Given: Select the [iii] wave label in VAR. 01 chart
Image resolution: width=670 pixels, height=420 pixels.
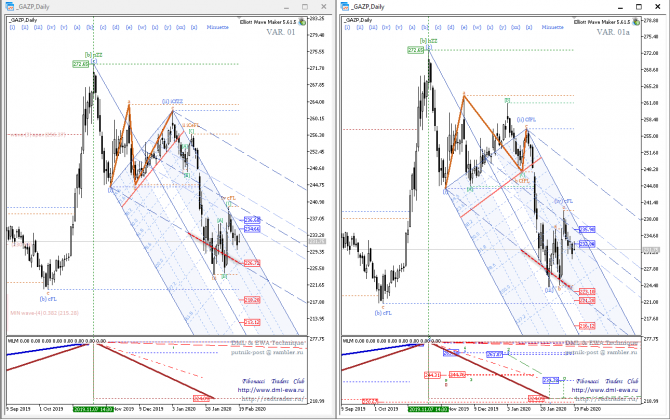Looking at the screenshot, I should coord(38,27).
